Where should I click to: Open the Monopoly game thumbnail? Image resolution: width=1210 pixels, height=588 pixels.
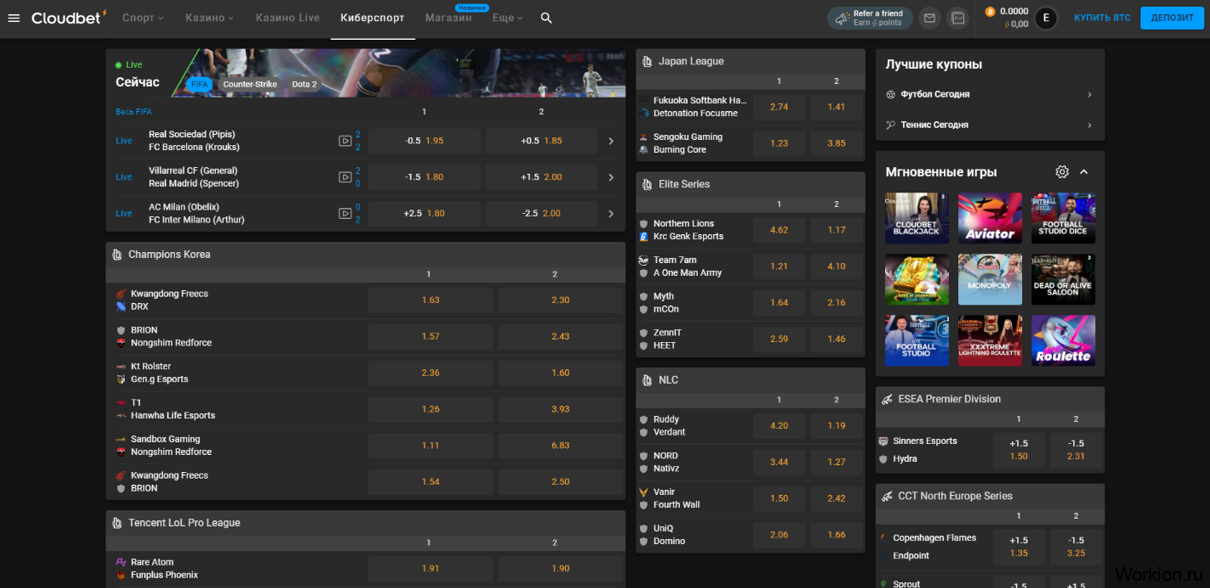coord(990,279)
